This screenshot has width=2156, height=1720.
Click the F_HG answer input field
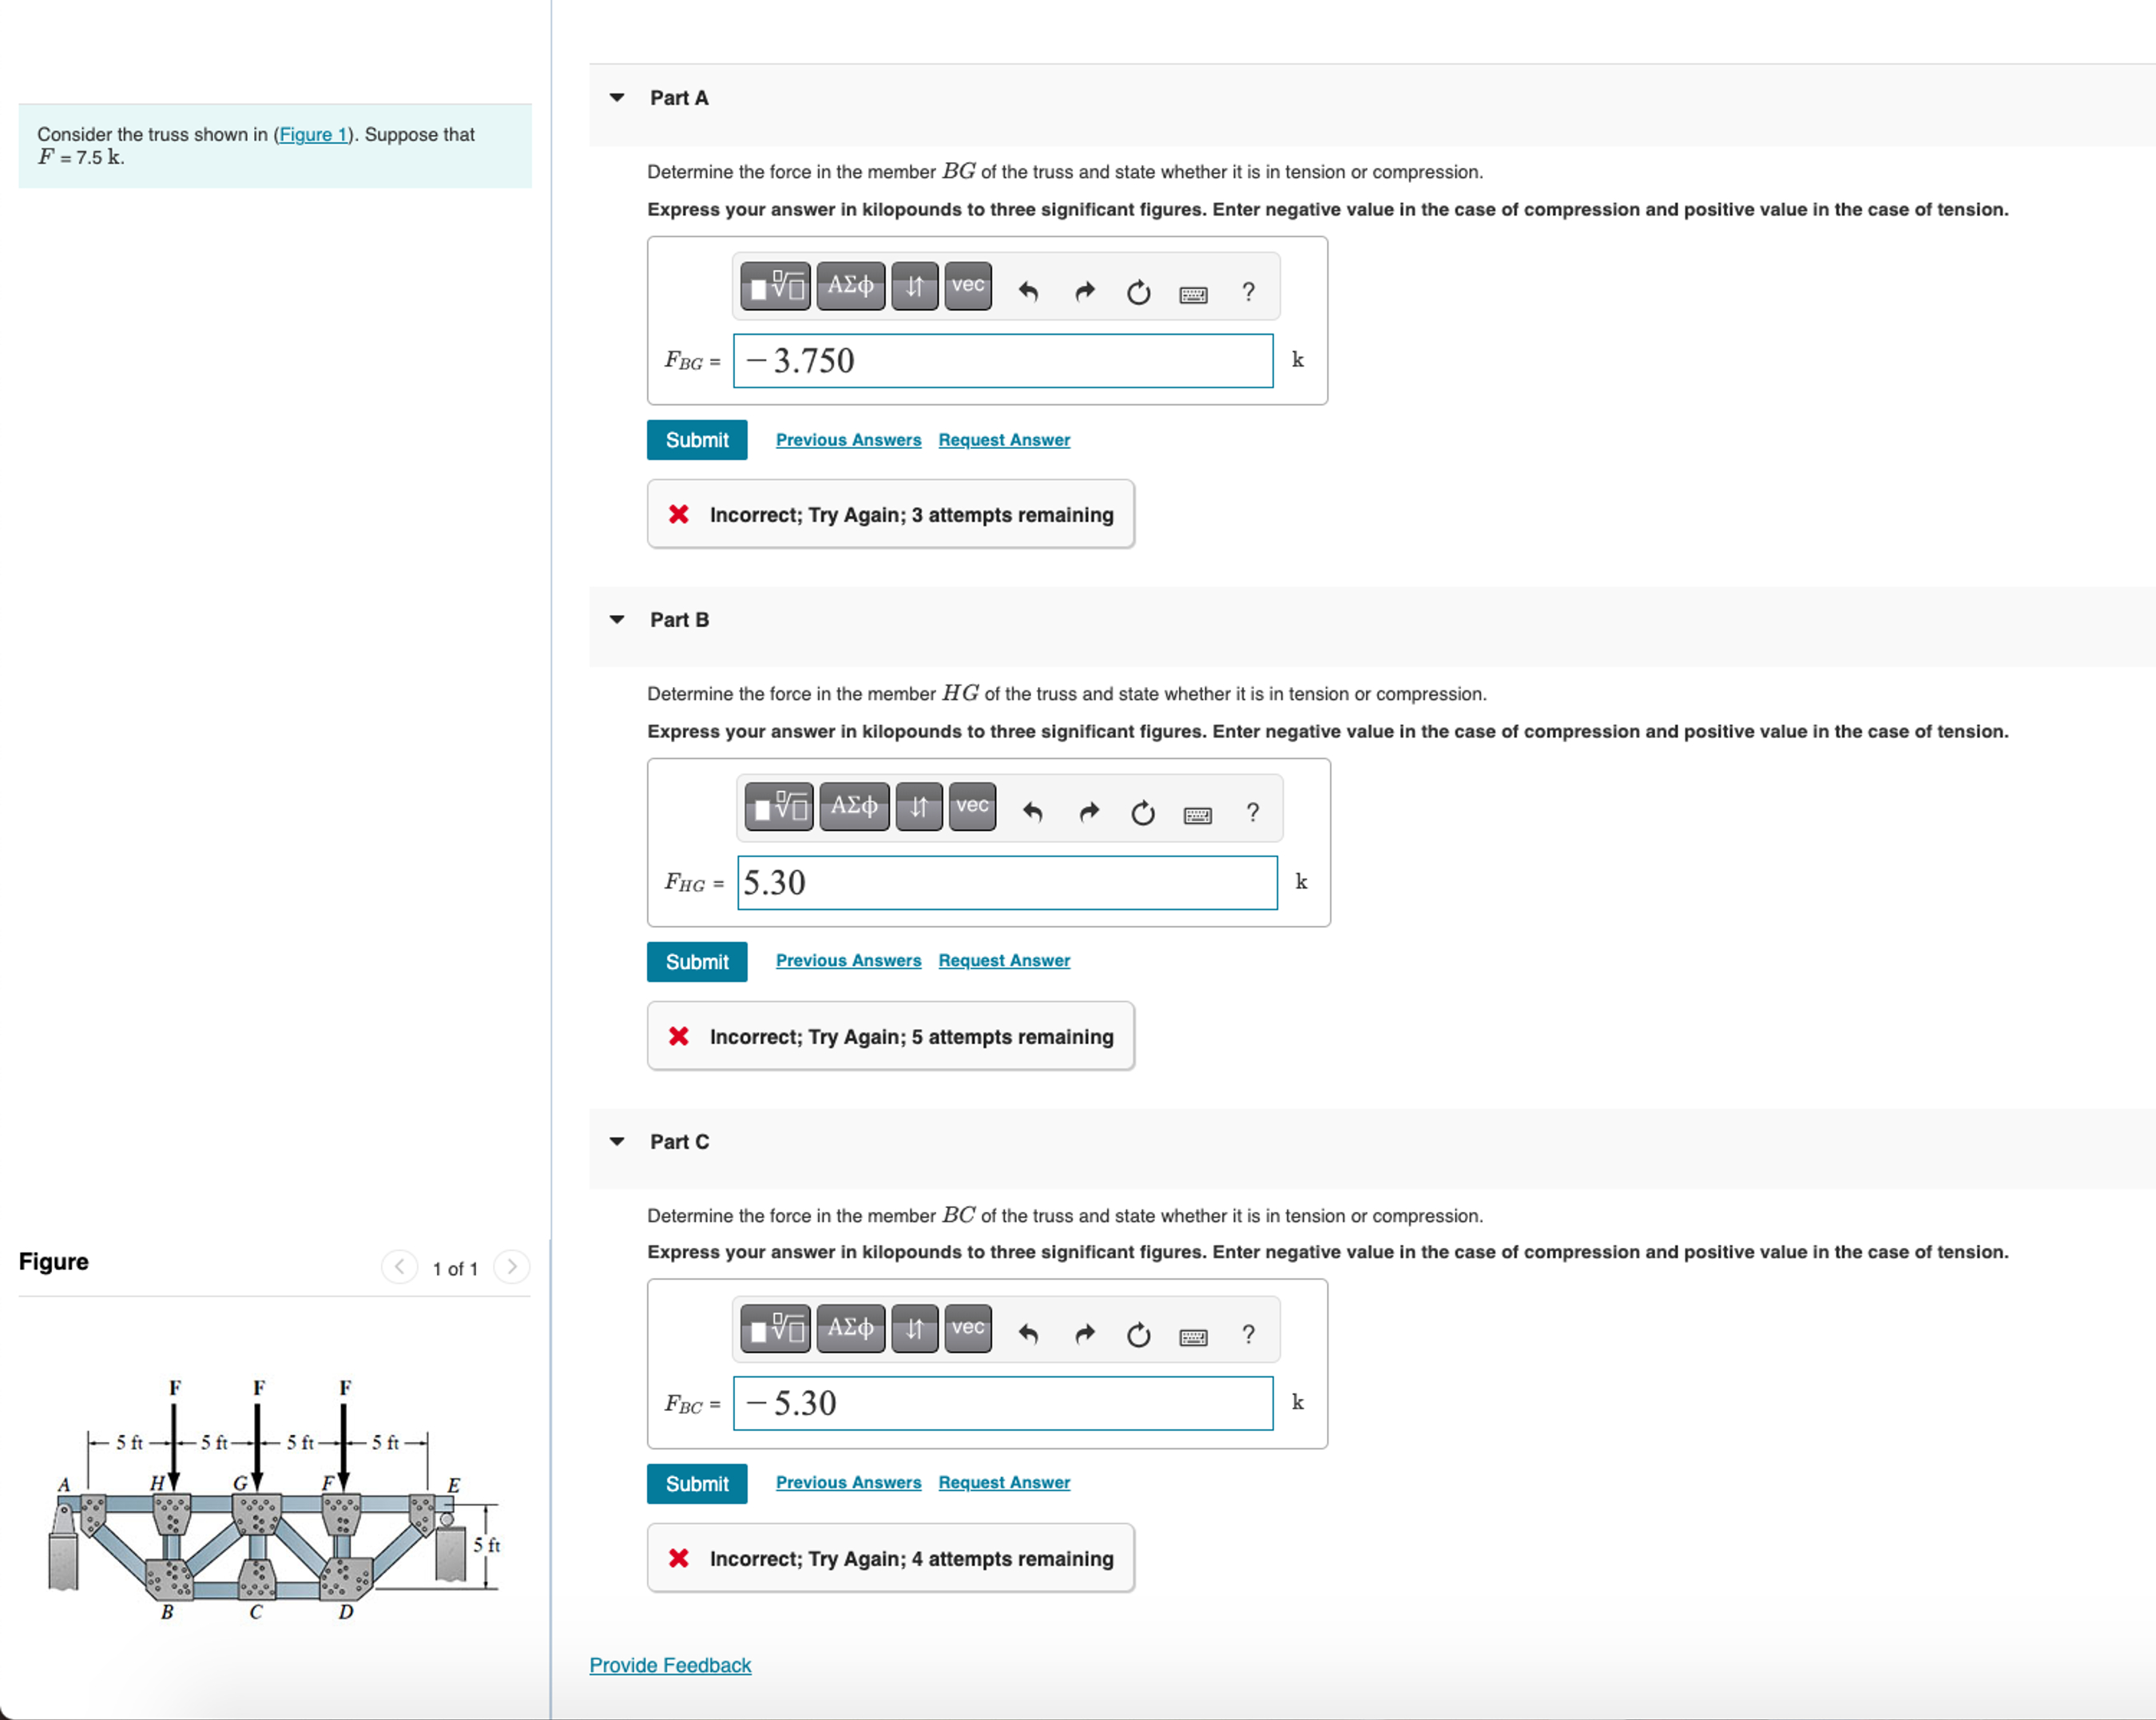pyautogui.click(x=1006, y=882)
